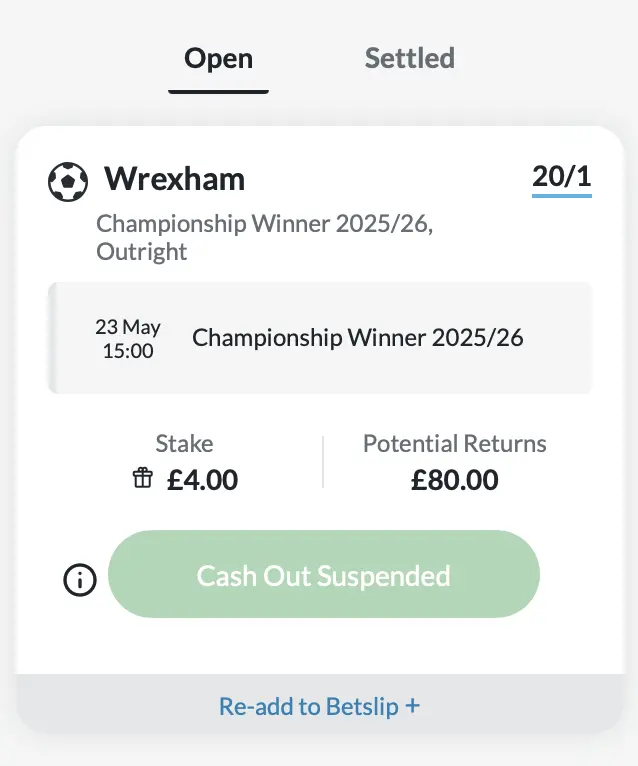Click the Potential Returns label

tap(454, 444)
